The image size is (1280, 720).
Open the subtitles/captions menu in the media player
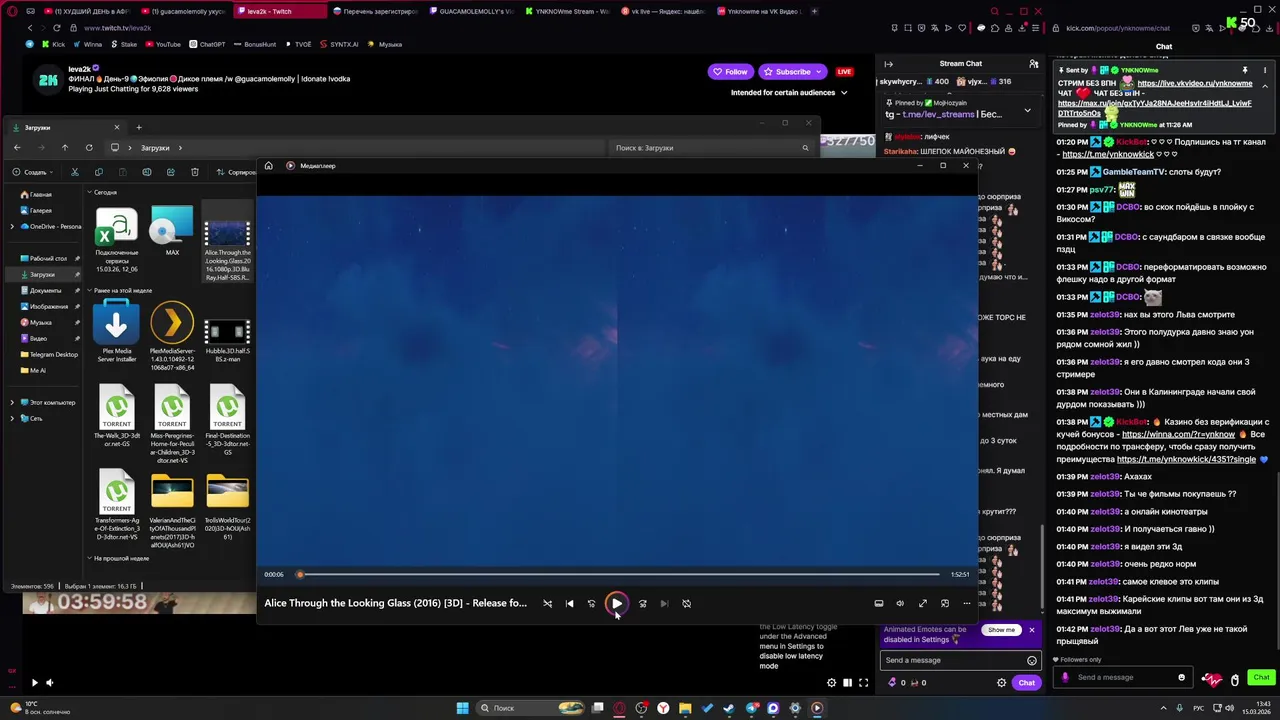pos(879,603)
